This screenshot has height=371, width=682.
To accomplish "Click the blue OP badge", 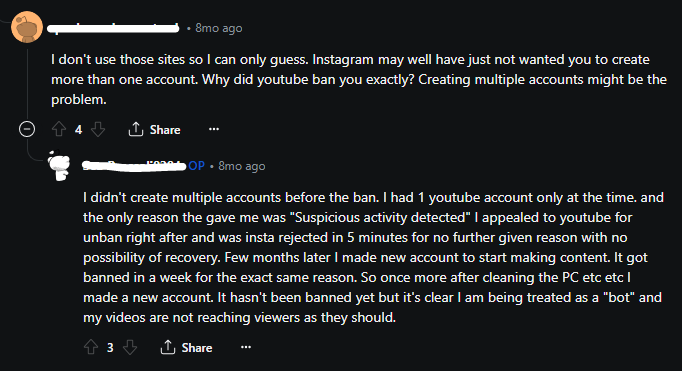I will point(196,166).
